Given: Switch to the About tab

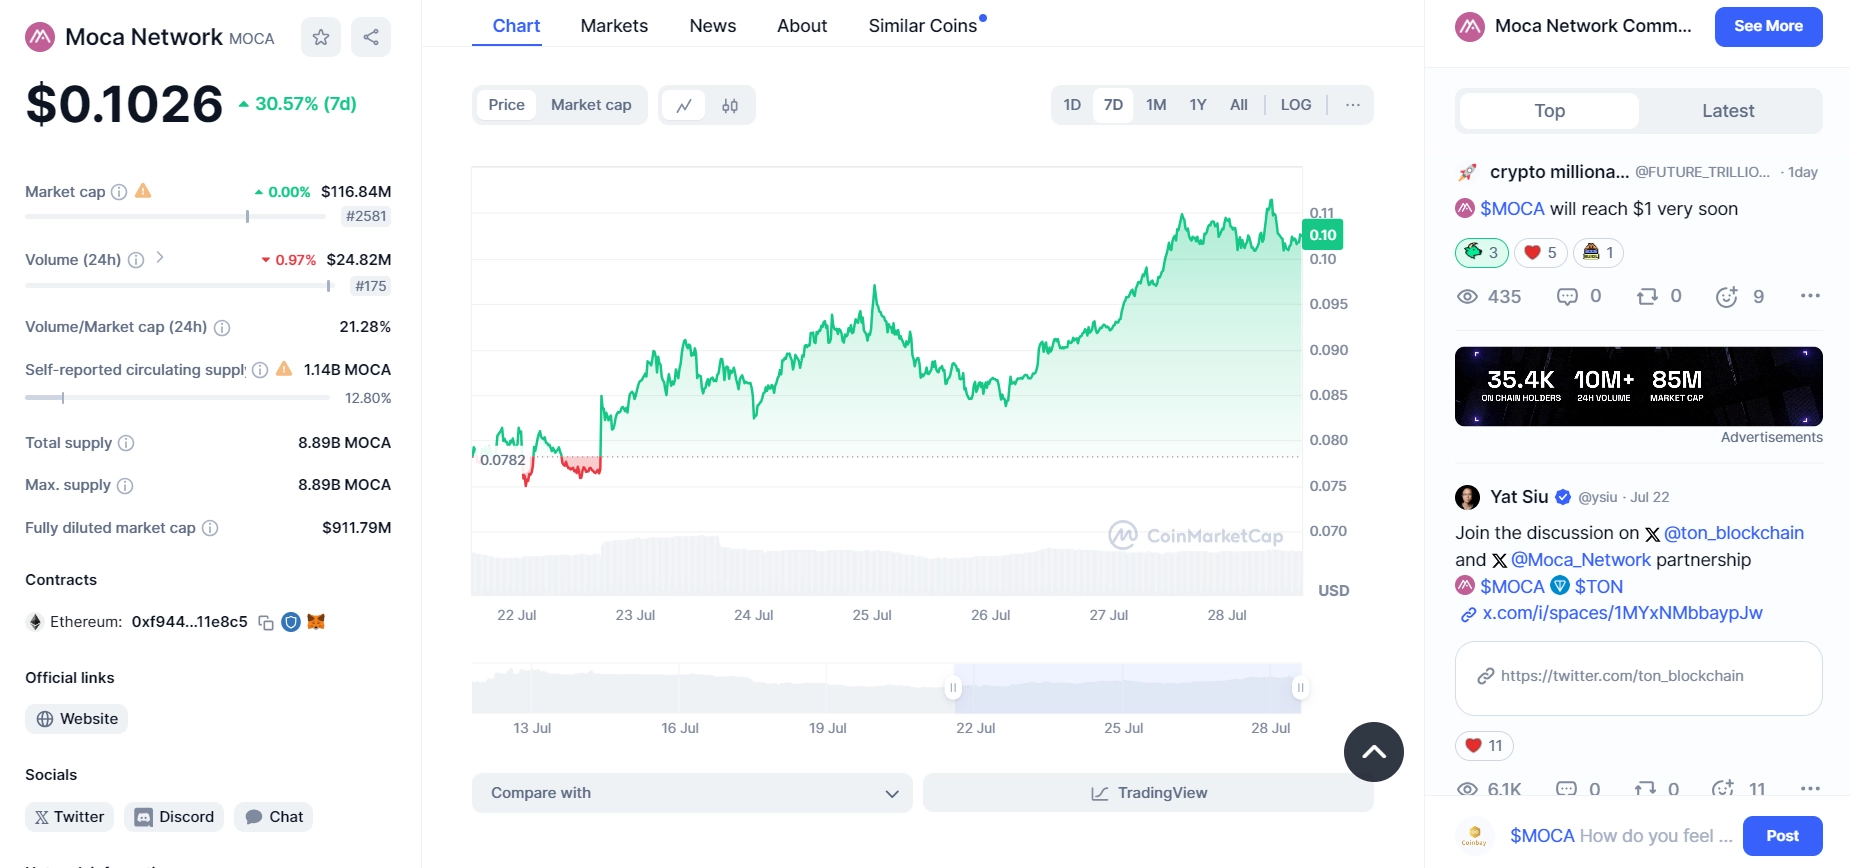Looking at the screenshot, I should tap(802, 26).
